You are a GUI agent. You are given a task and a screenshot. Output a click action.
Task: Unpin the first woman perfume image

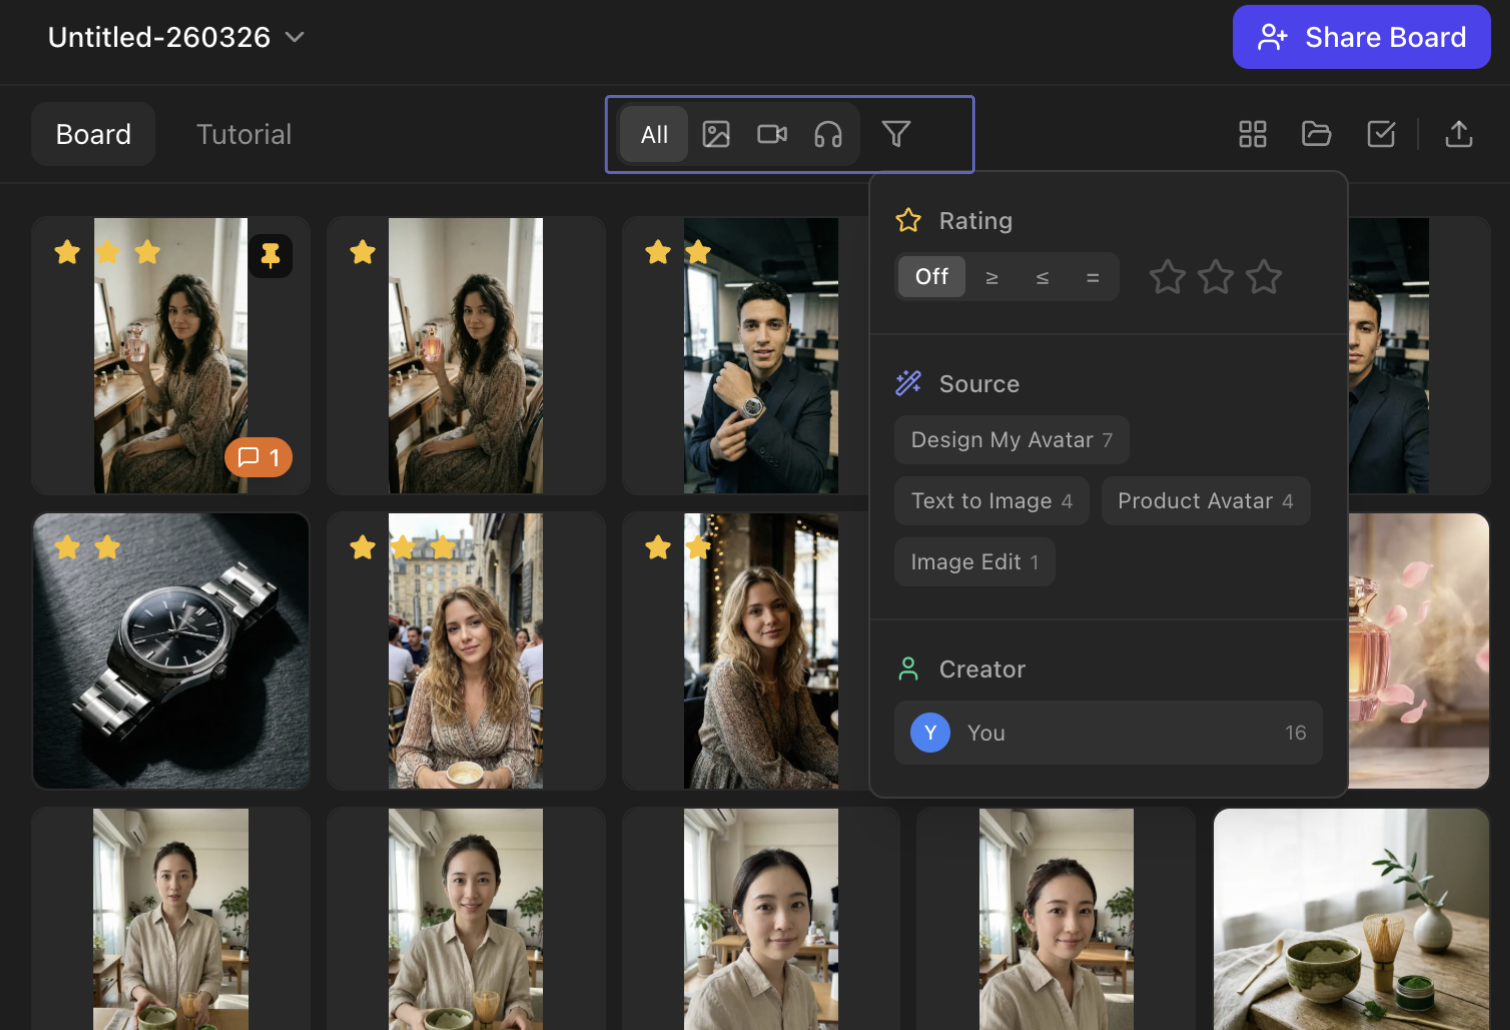point(270,256)
